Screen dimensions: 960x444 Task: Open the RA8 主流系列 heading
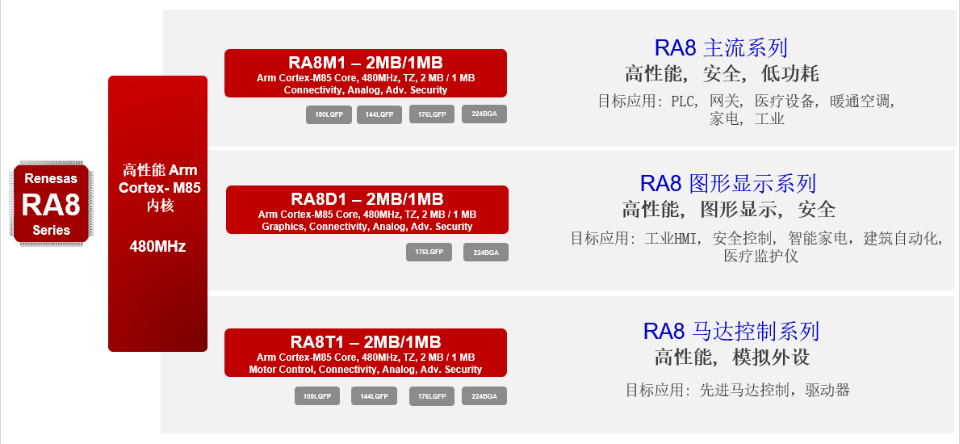(721, 48)
